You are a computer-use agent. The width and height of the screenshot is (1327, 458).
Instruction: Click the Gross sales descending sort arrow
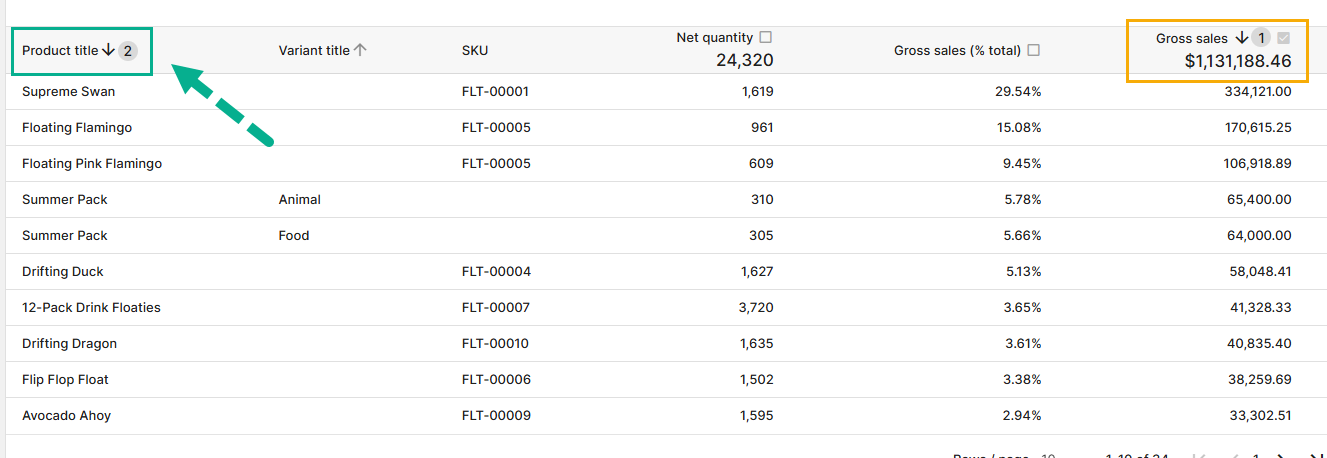click(x=1241, y=38)
